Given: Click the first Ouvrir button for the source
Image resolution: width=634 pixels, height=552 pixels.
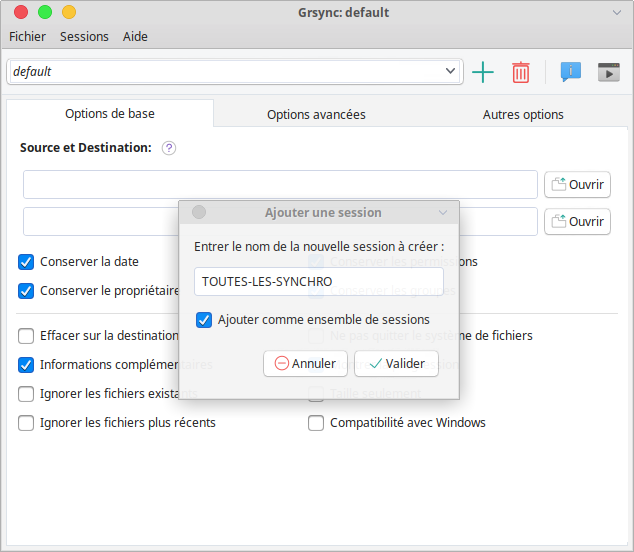Looking at the screenshot, I should coord(577,184).
